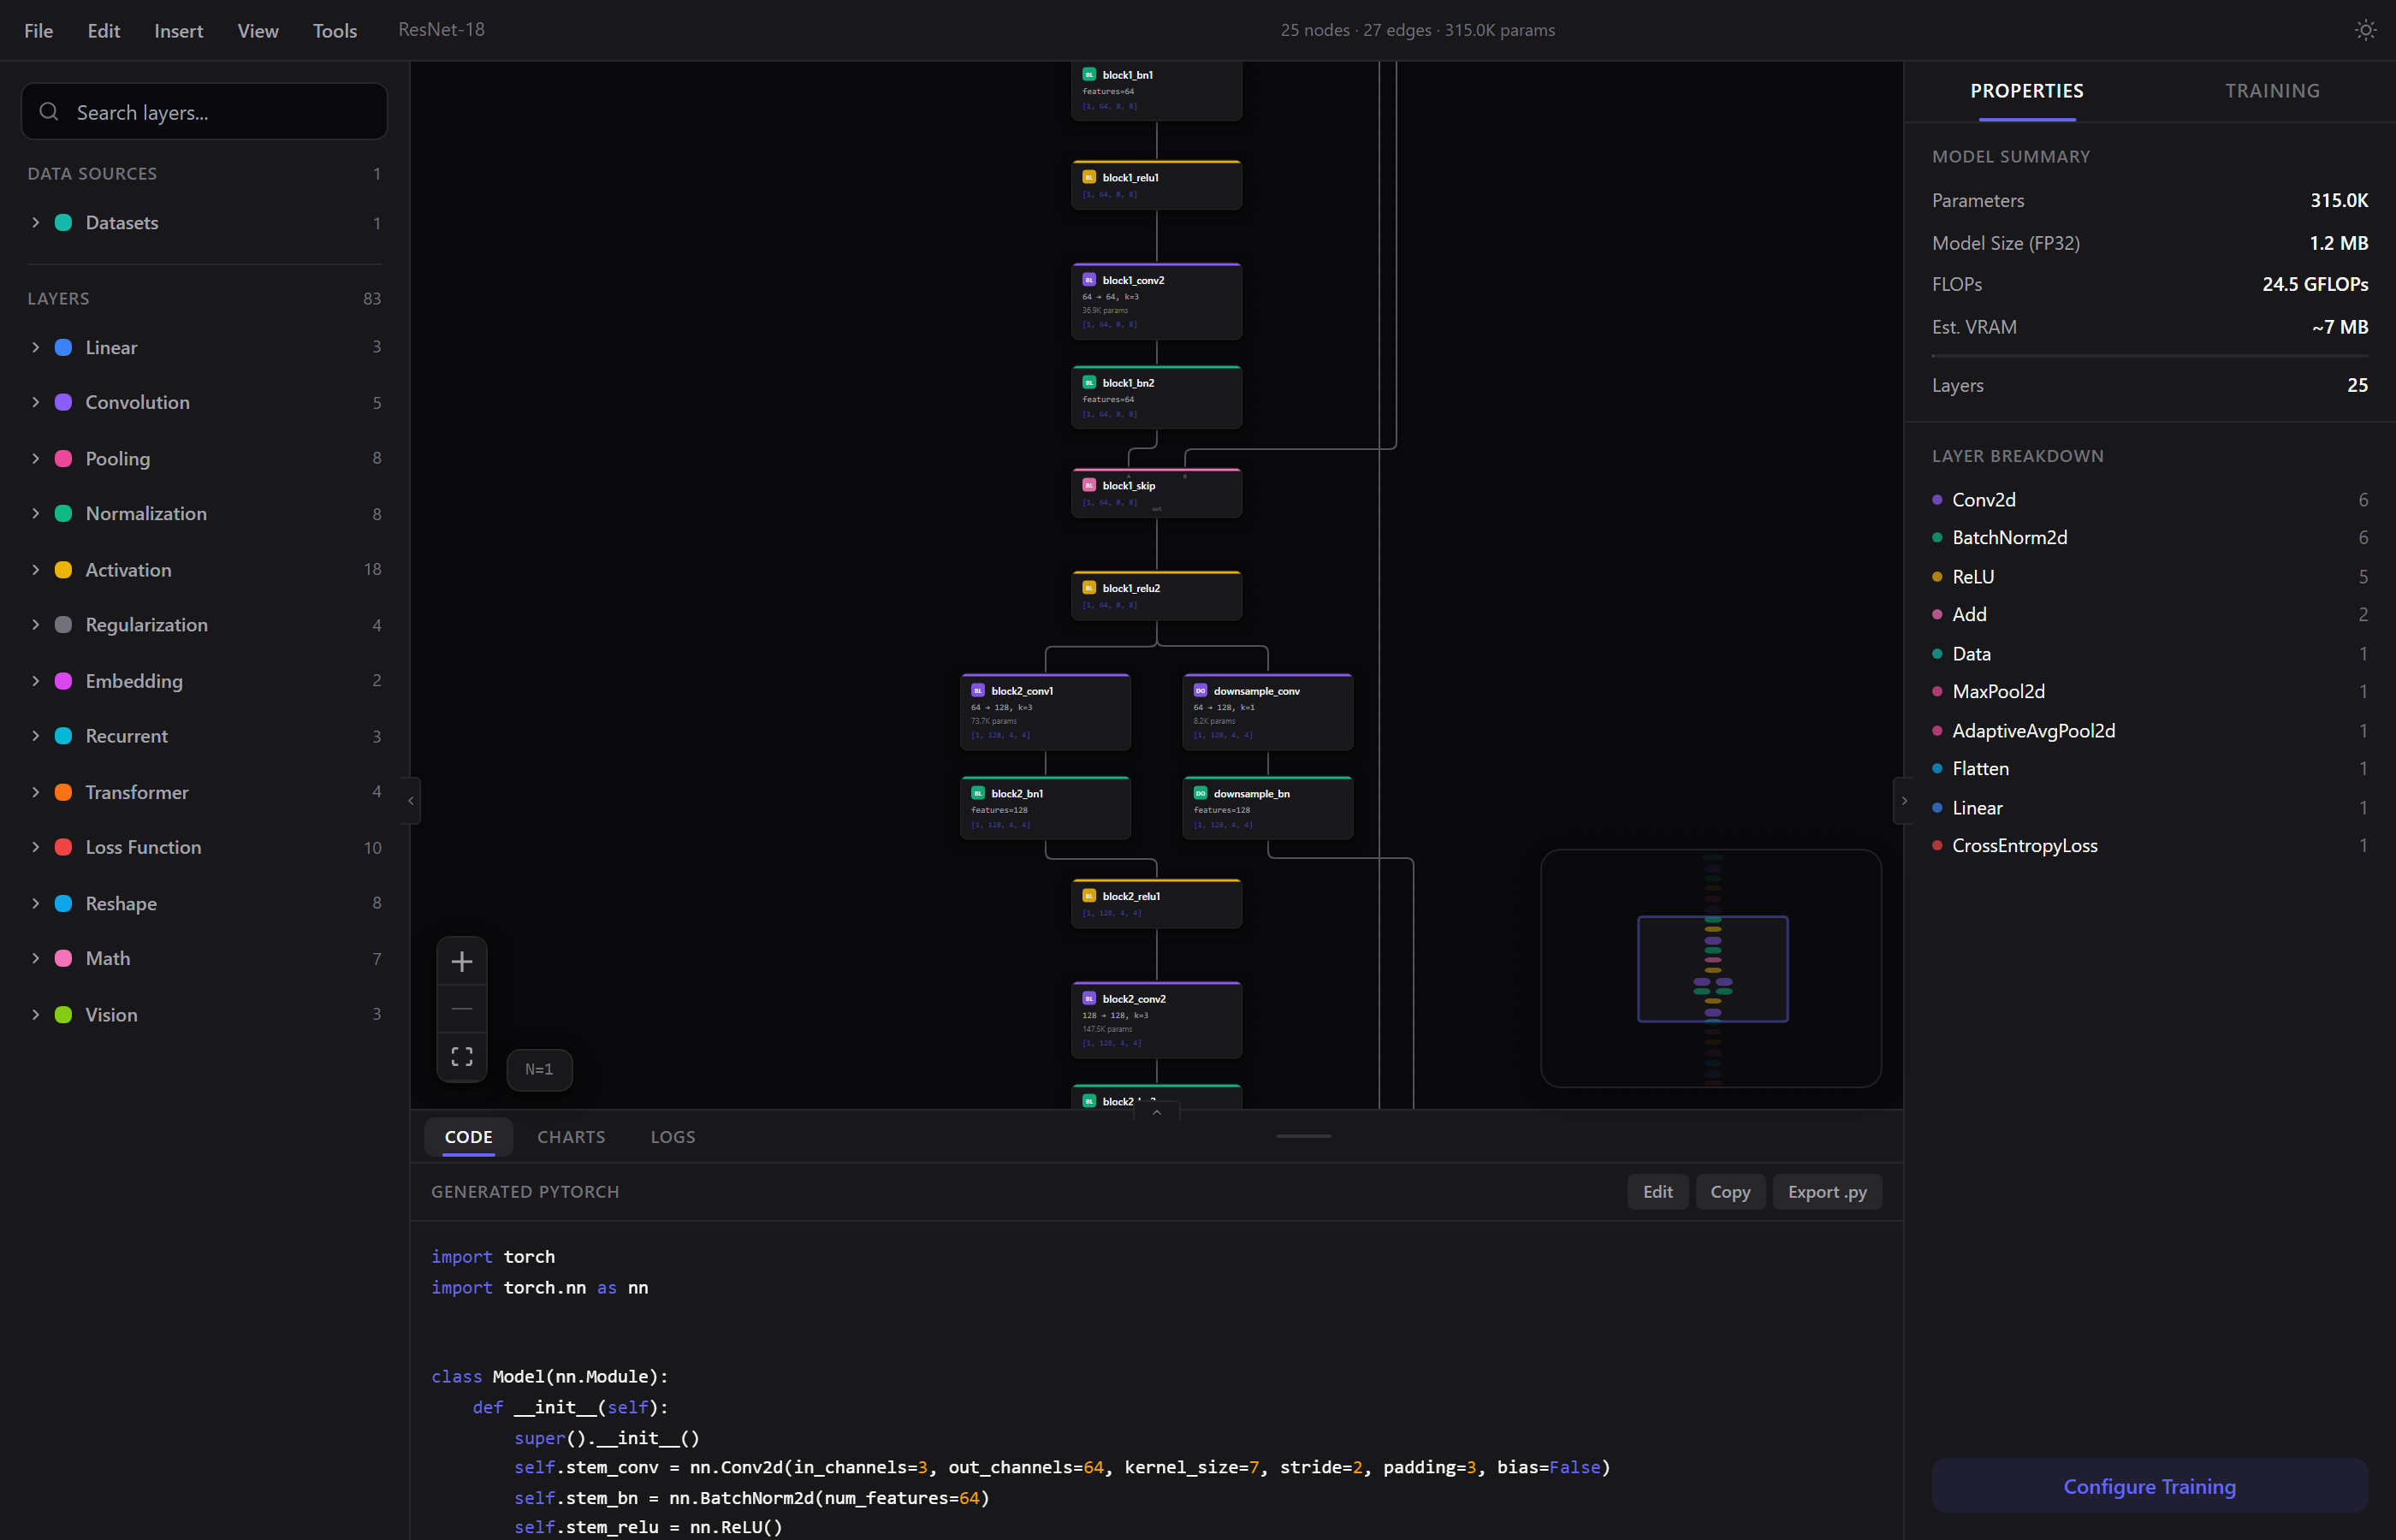The width and height of the screenshot is (2396, 1540).
Task: Click the block1_conv2 node icon
Action: pyautogui.click(x=1089, y=280)
